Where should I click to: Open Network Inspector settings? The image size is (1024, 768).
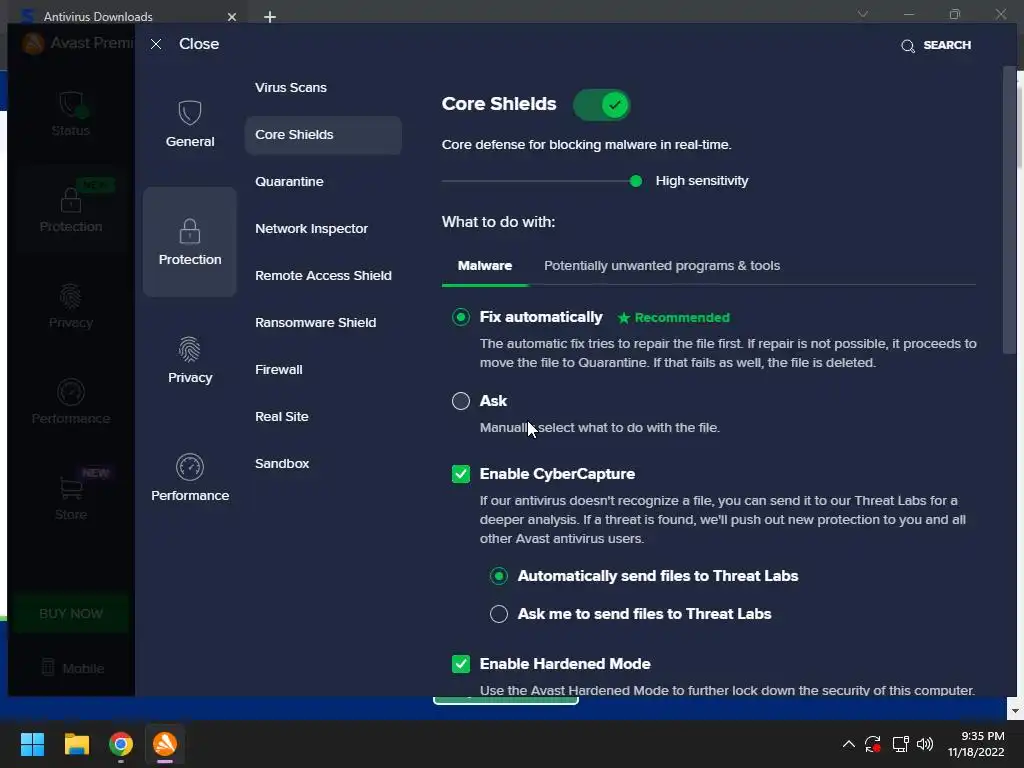pos(312,229)
